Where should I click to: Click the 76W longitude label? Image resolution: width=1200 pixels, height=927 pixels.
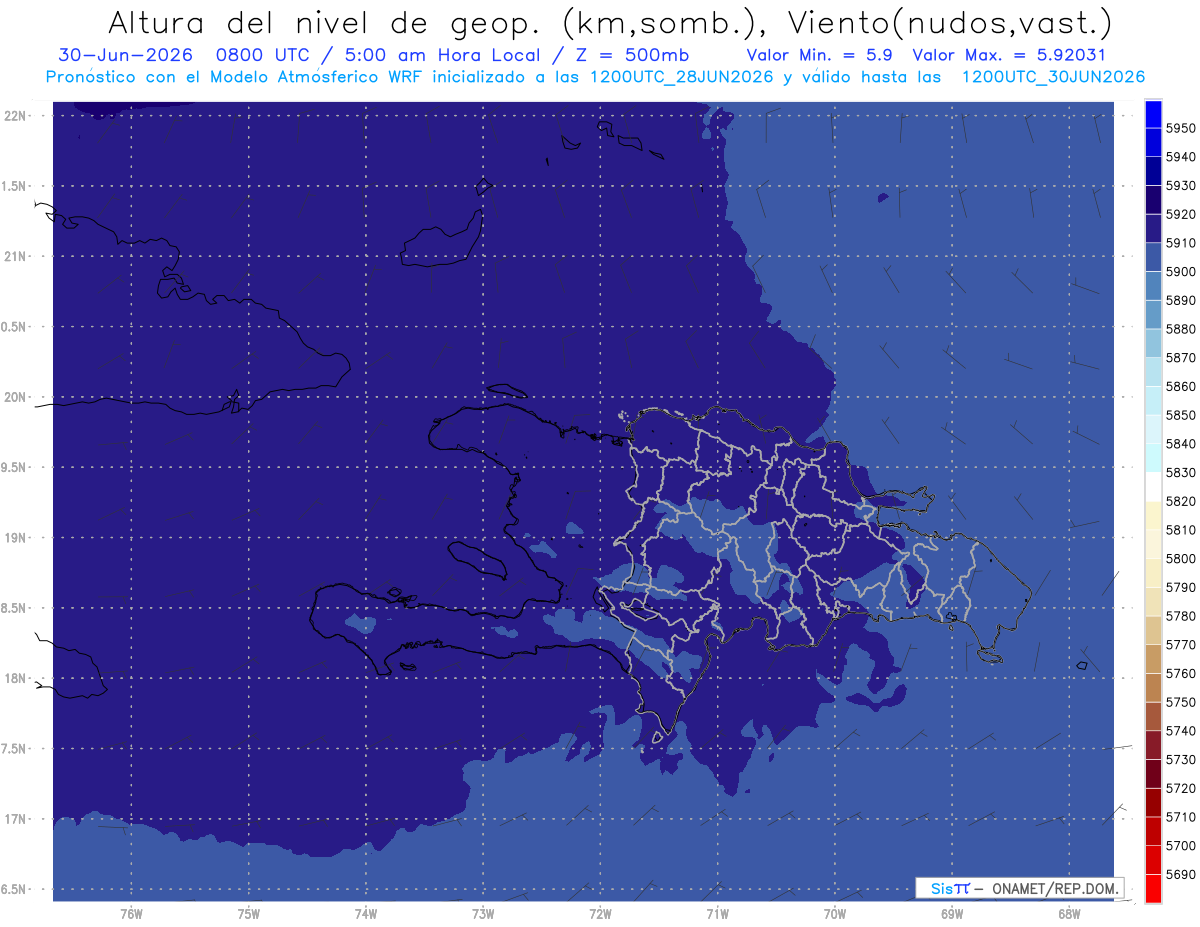click(131, 914)
